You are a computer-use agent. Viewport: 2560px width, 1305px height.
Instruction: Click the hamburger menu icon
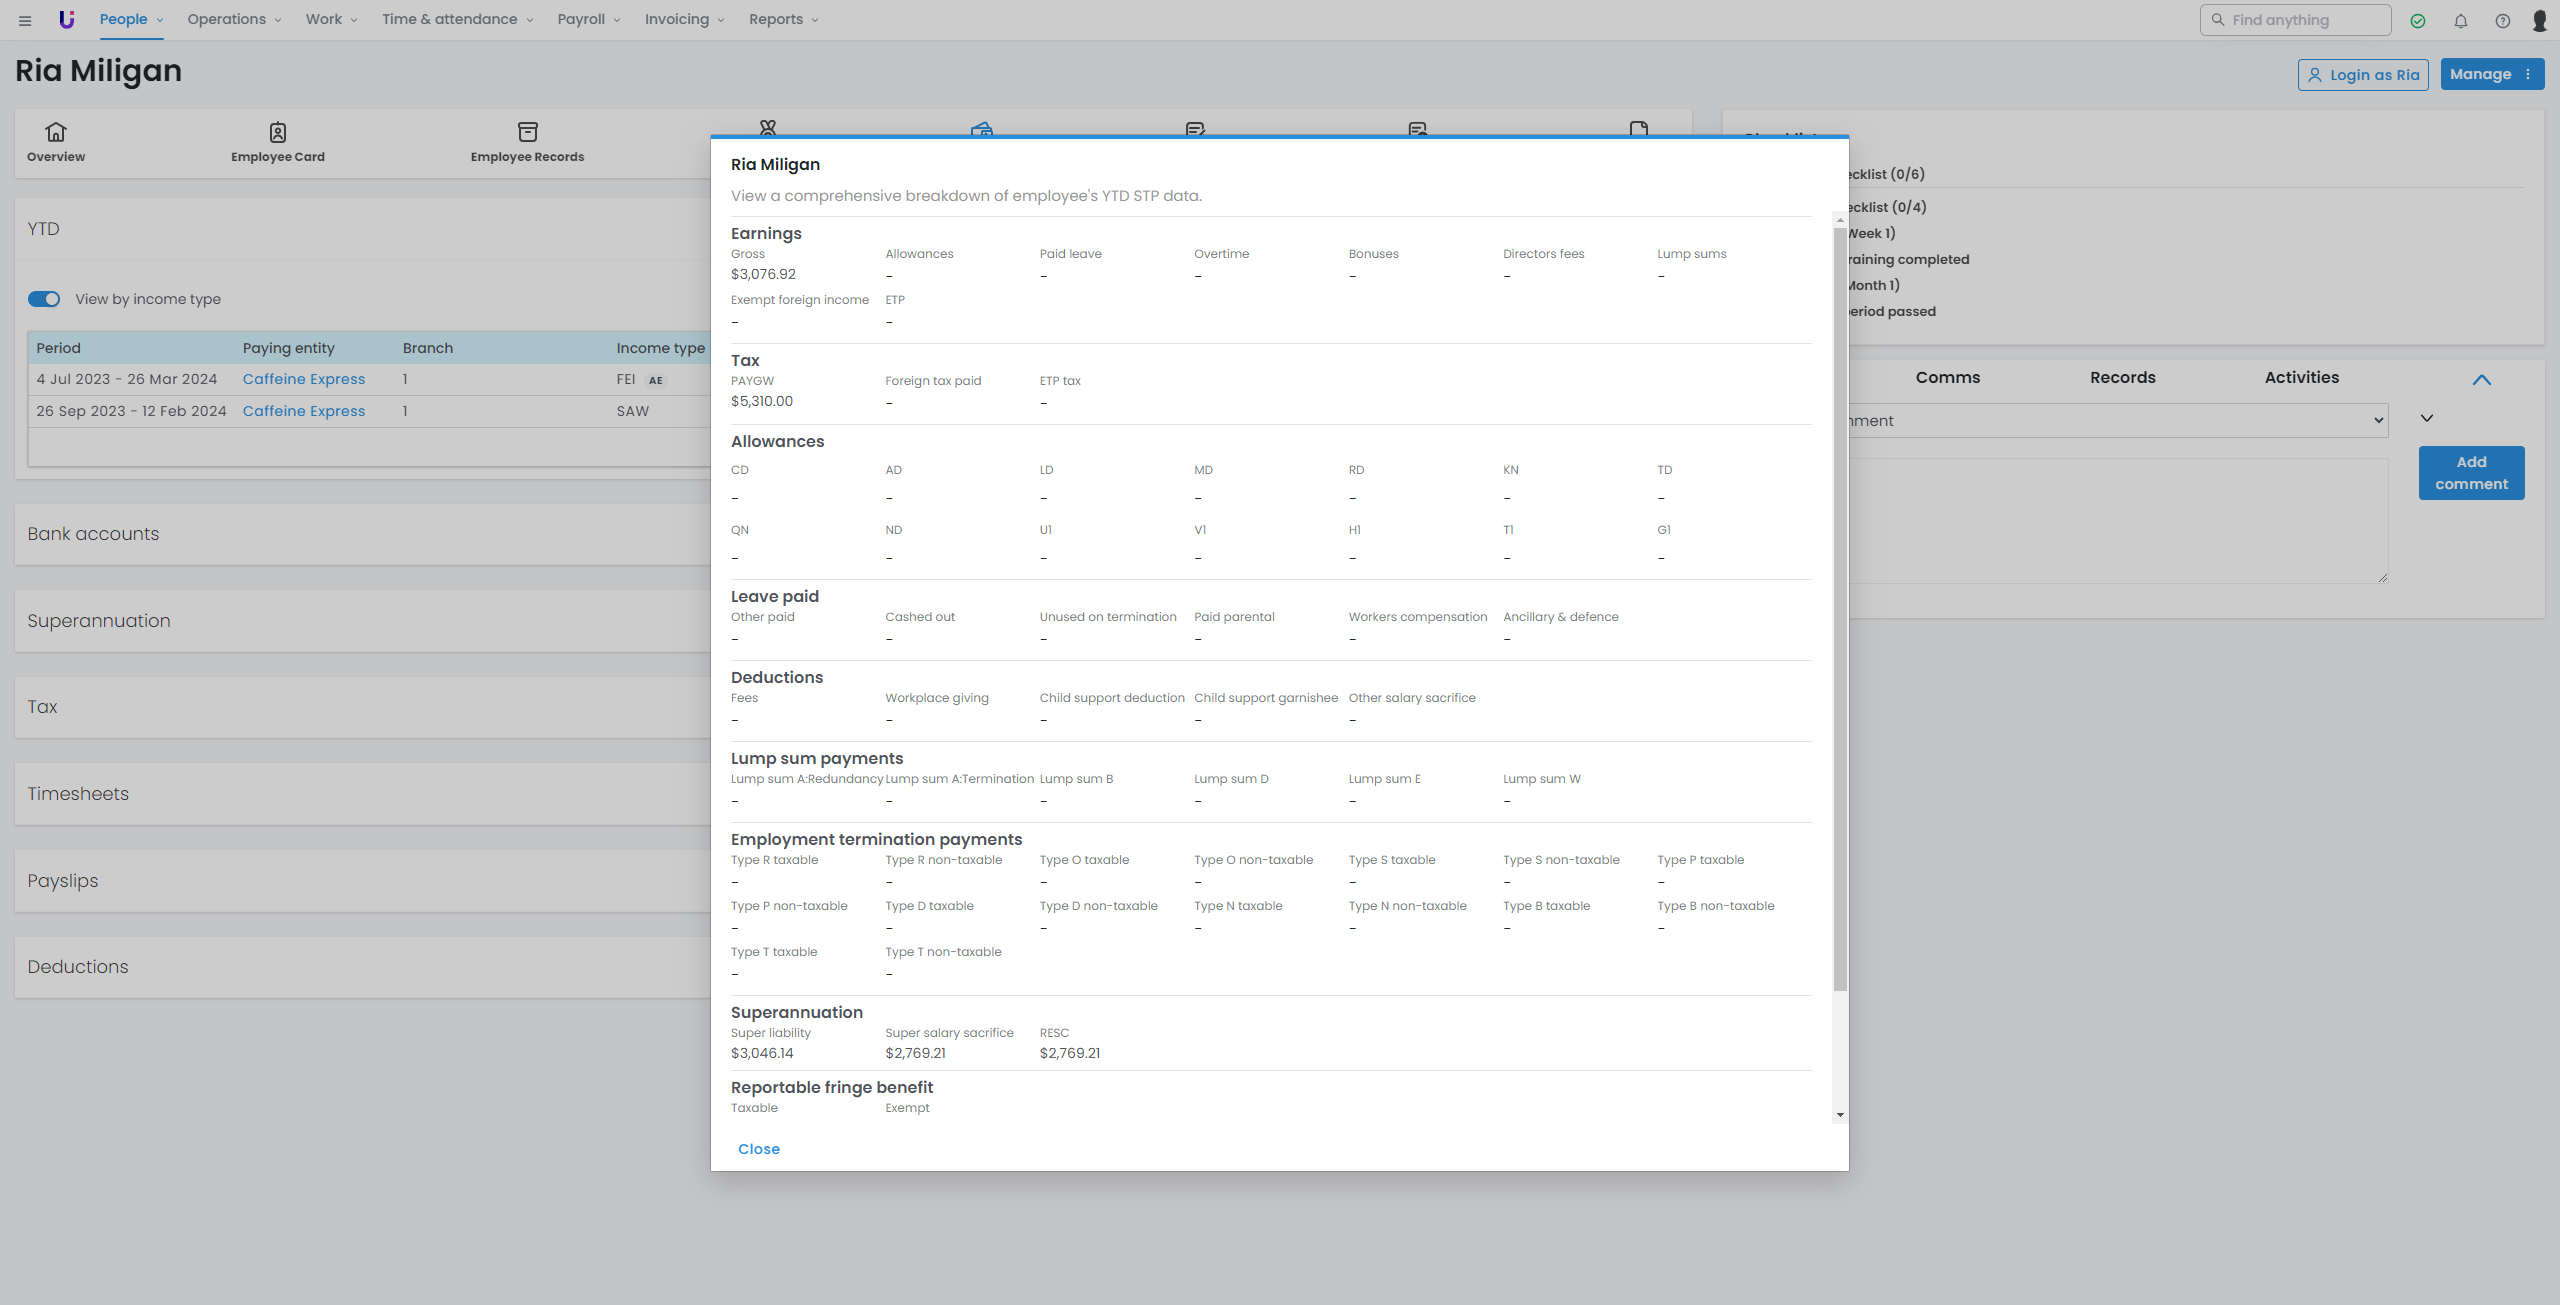tap(25, 20)
